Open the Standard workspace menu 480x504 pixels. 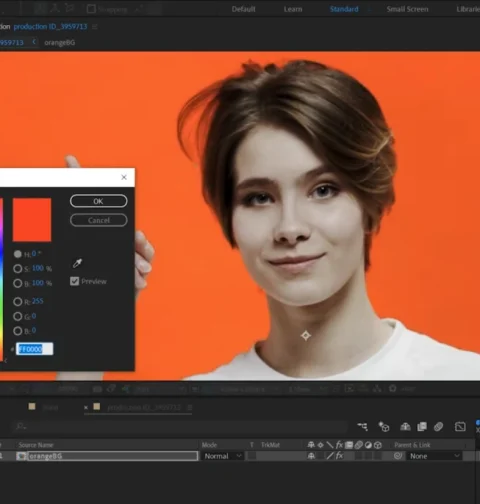pyautogui.click(x=369, y=9)
